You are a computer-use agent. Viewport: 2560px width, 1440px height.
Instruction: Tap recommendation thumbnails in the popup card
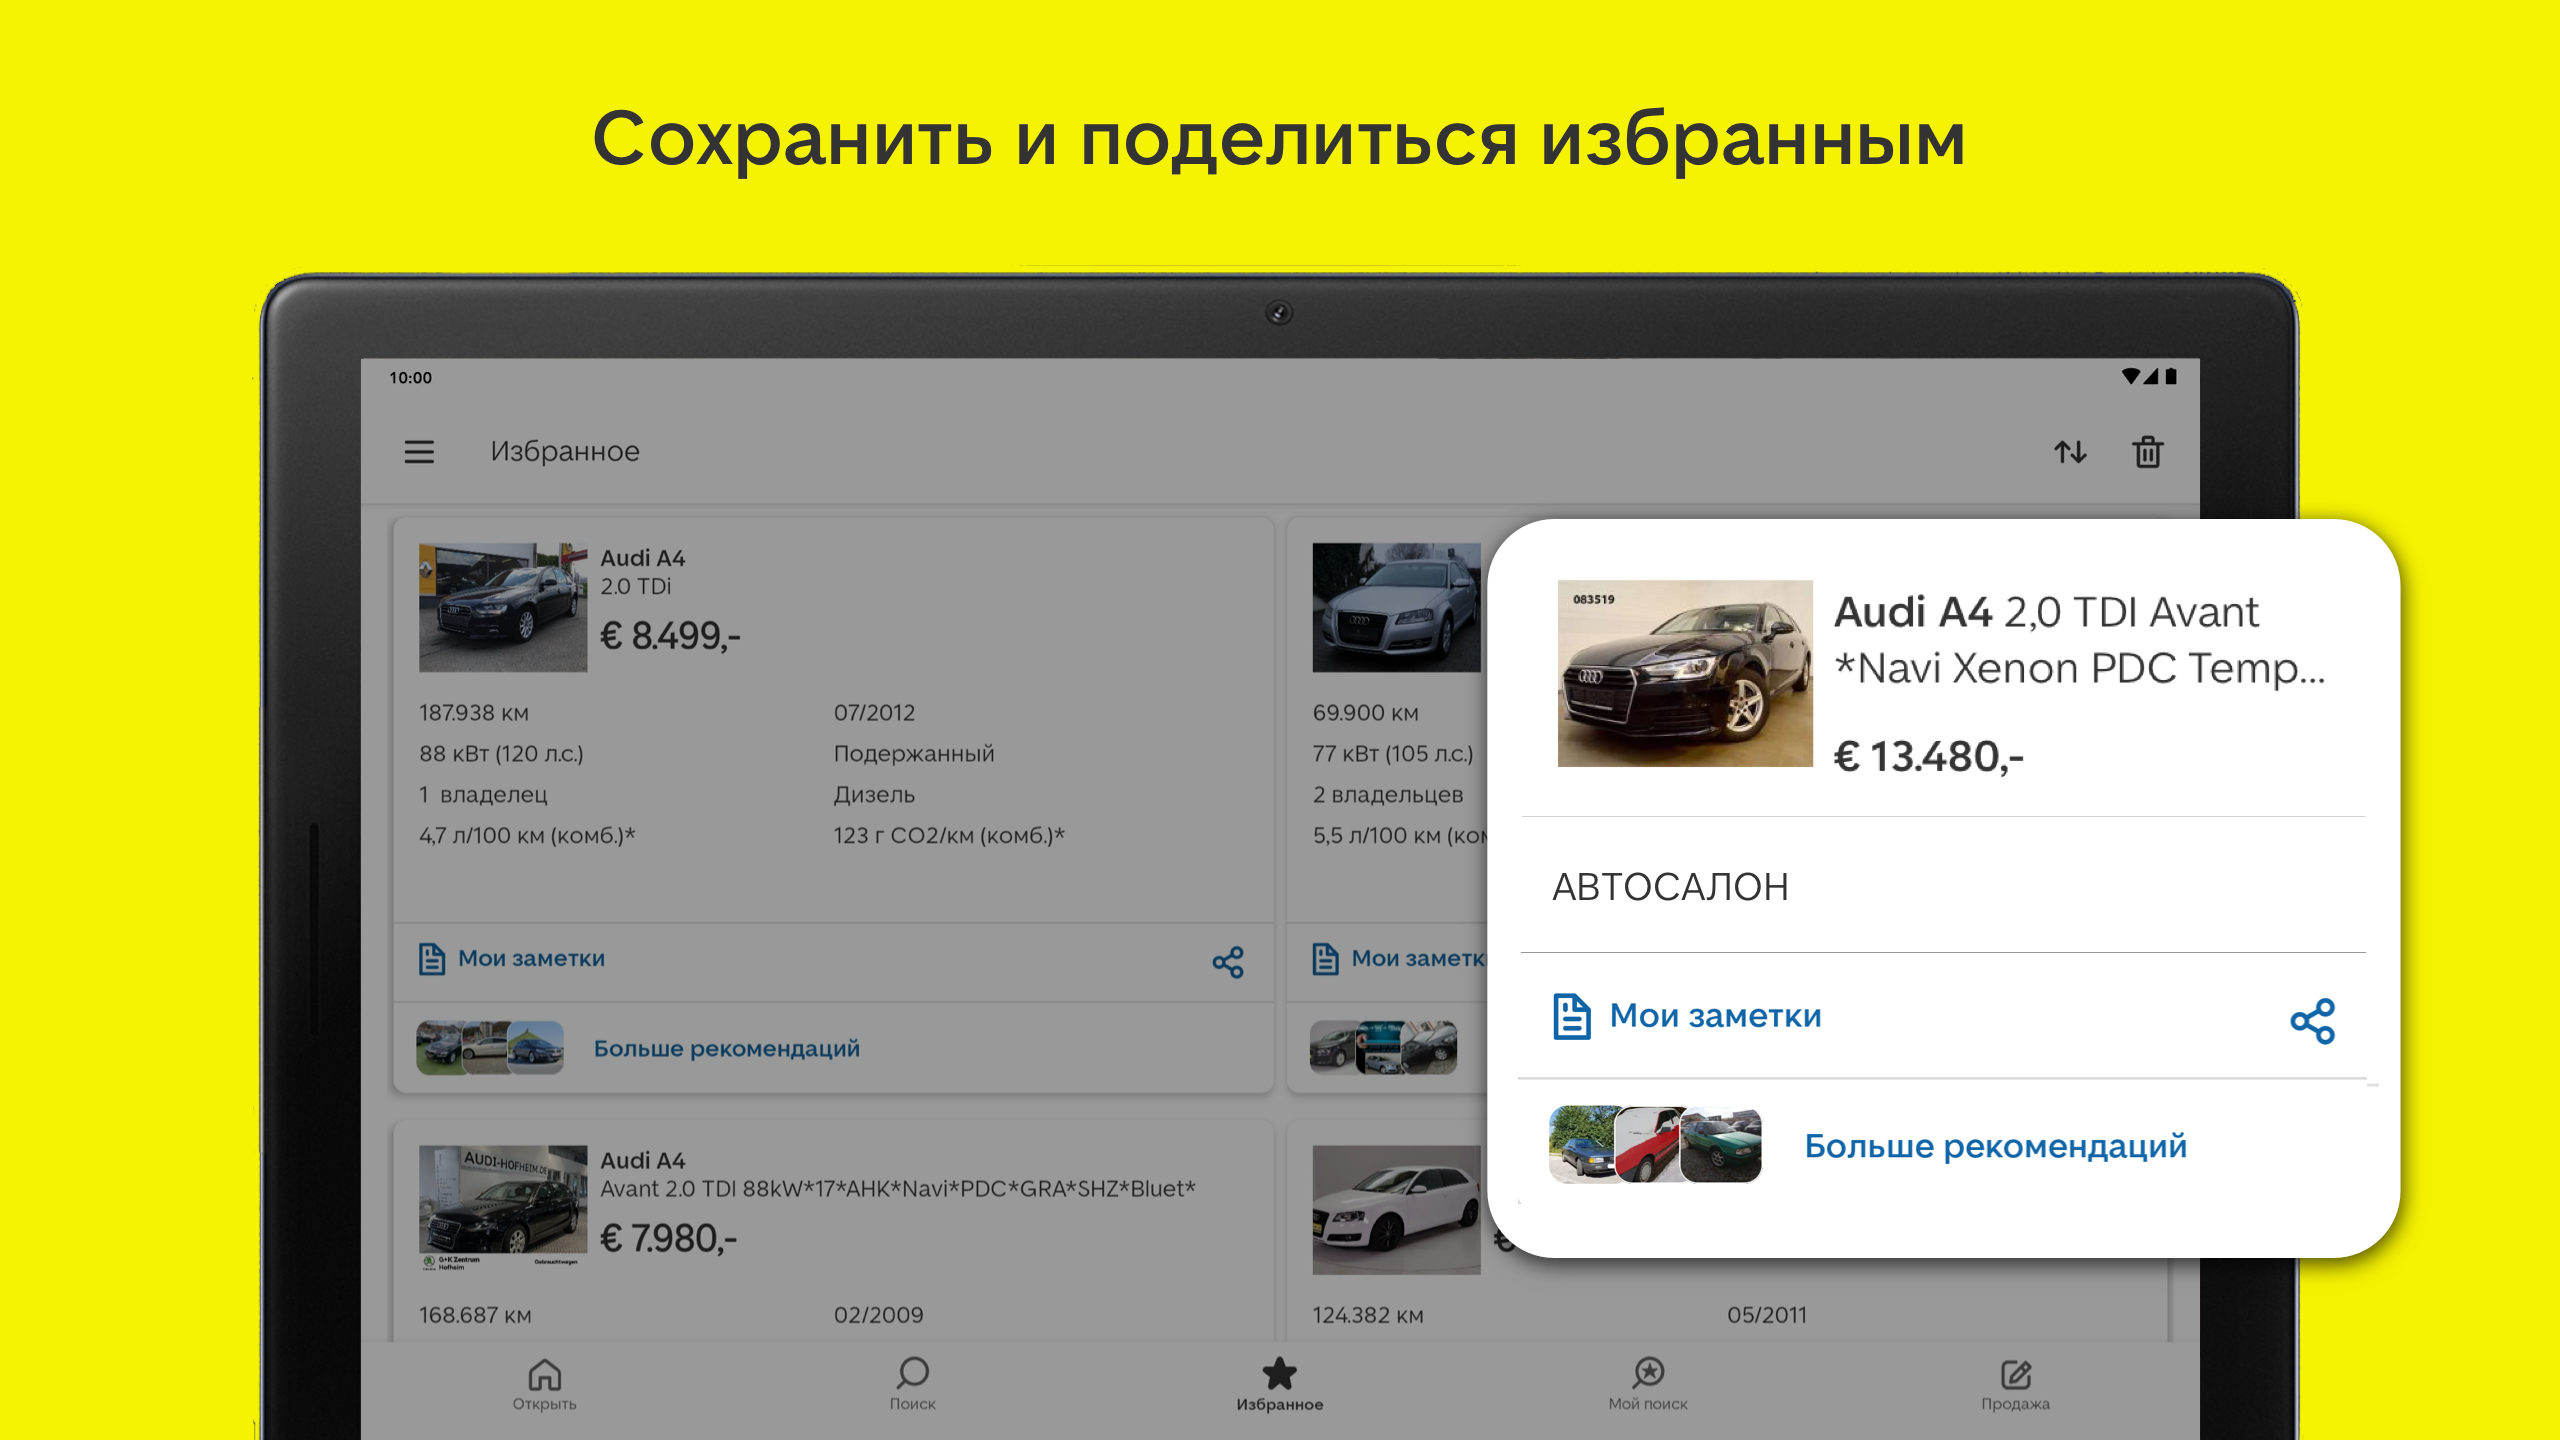click(1655, 1145)
